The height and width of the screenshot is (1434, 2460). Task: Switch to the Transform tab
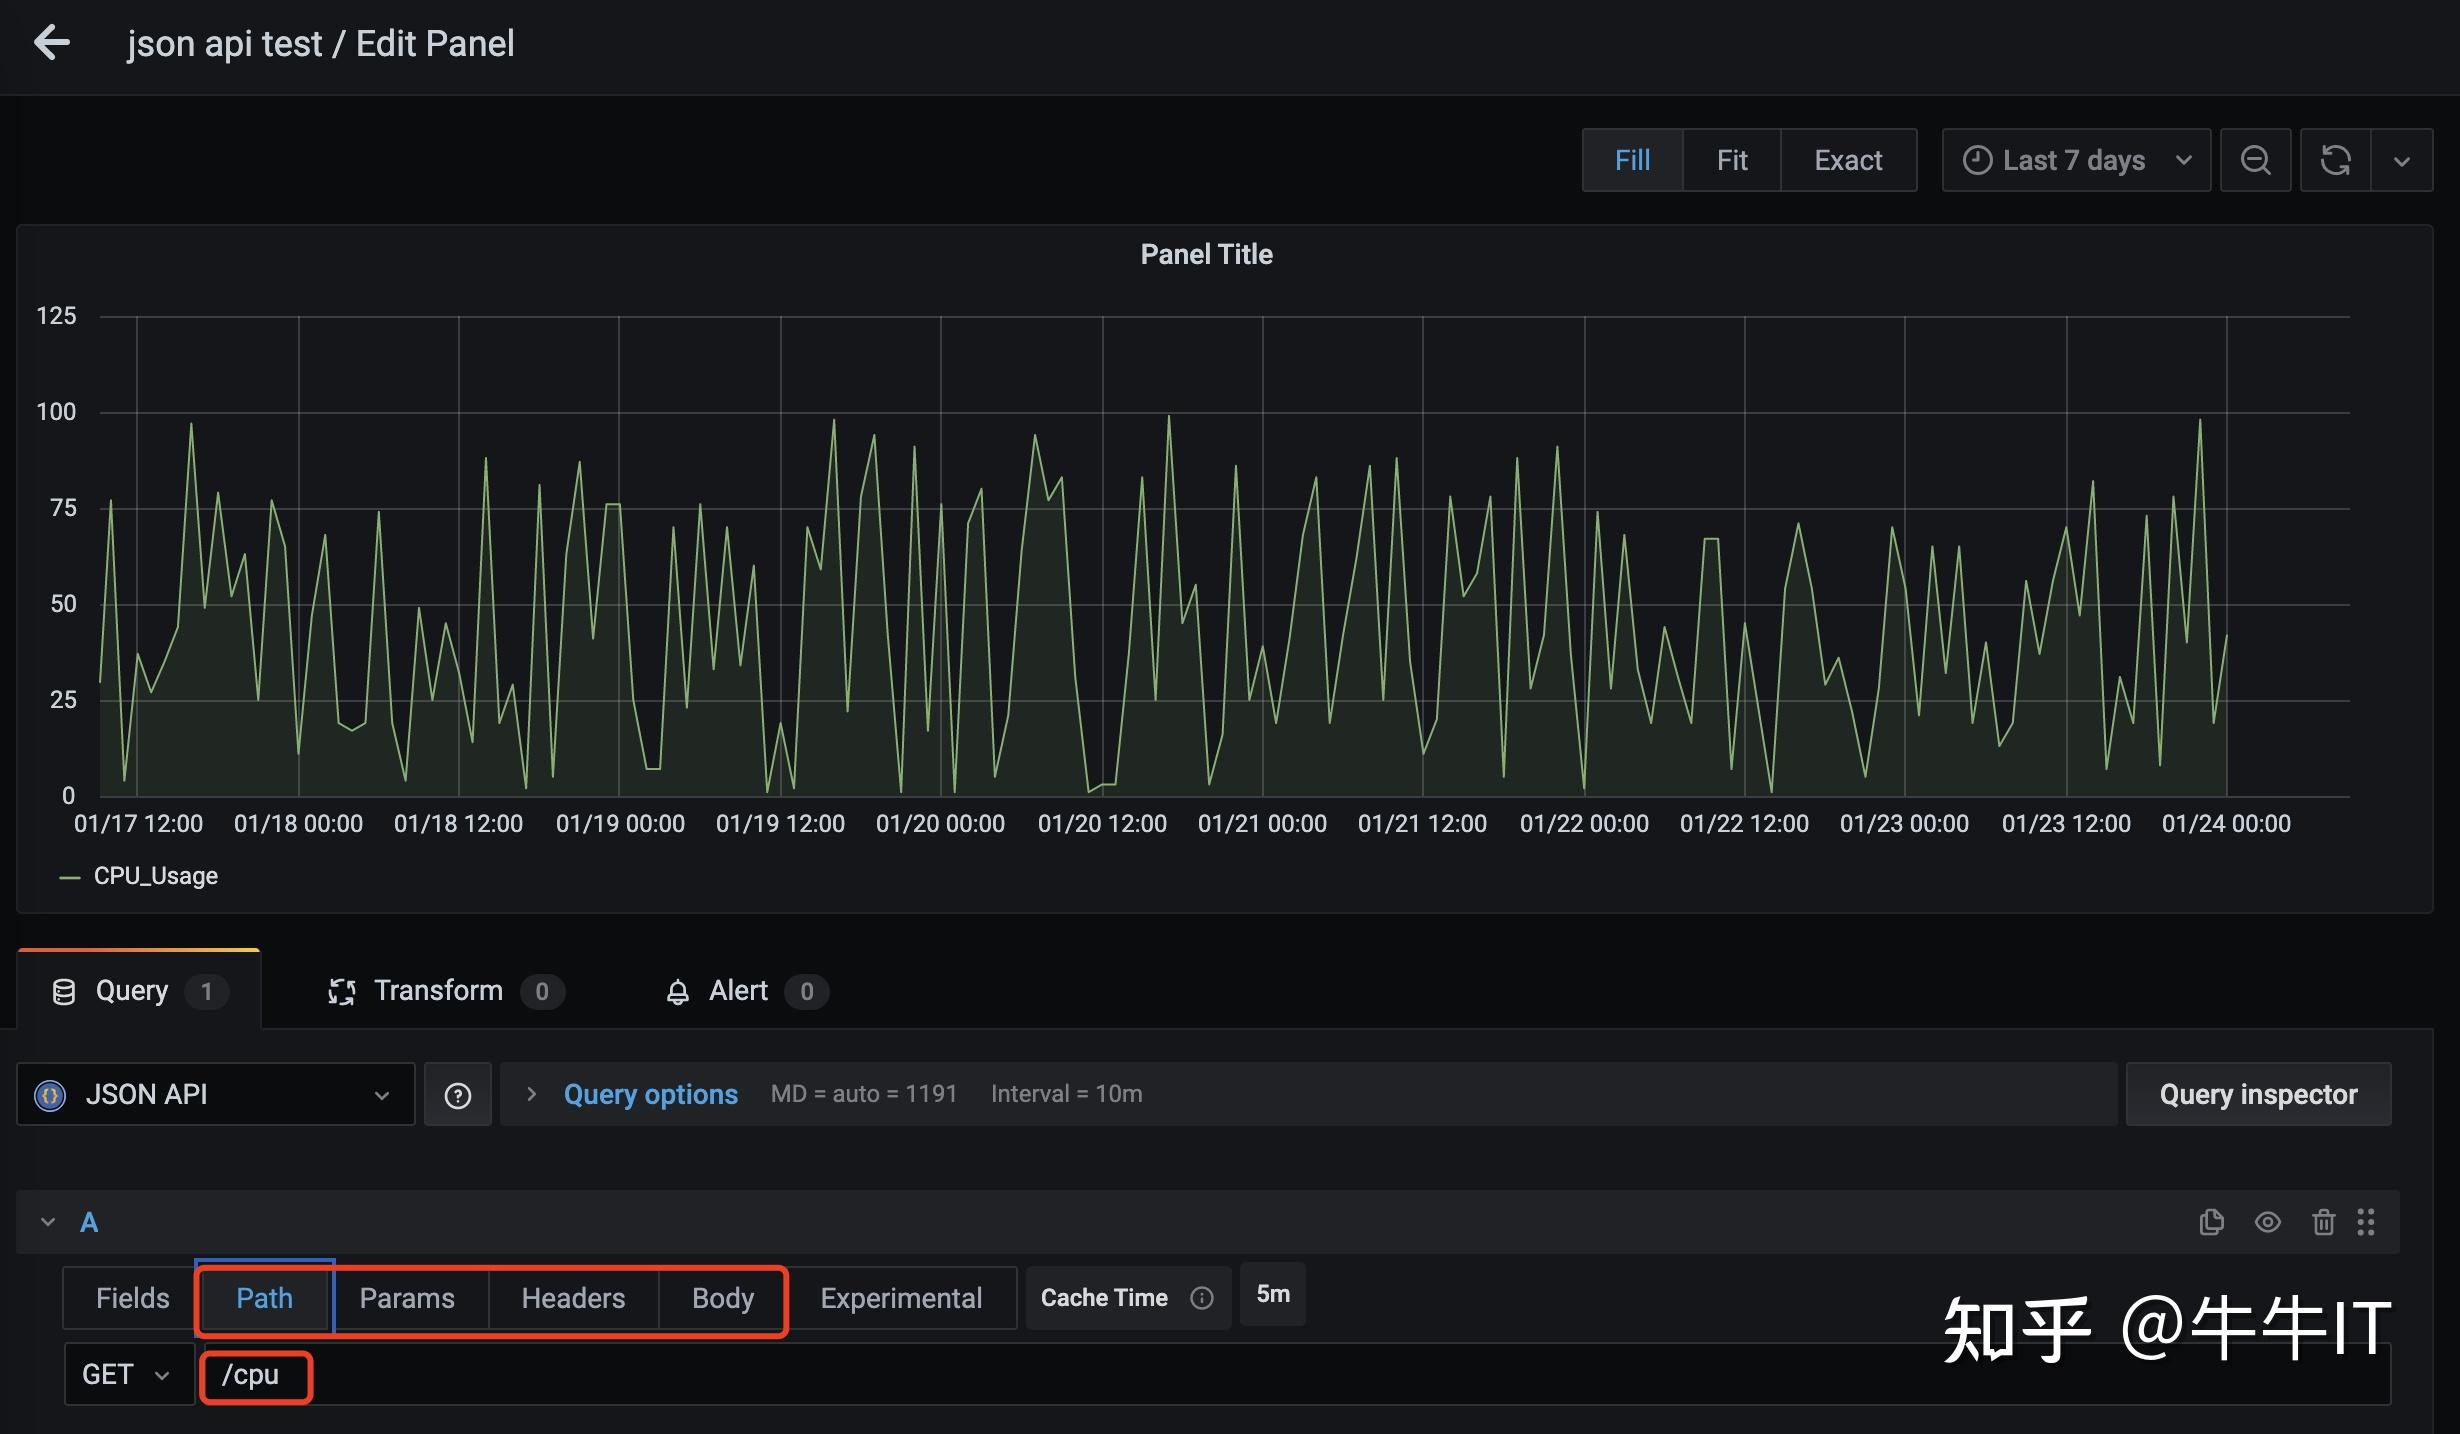[437, 991]
